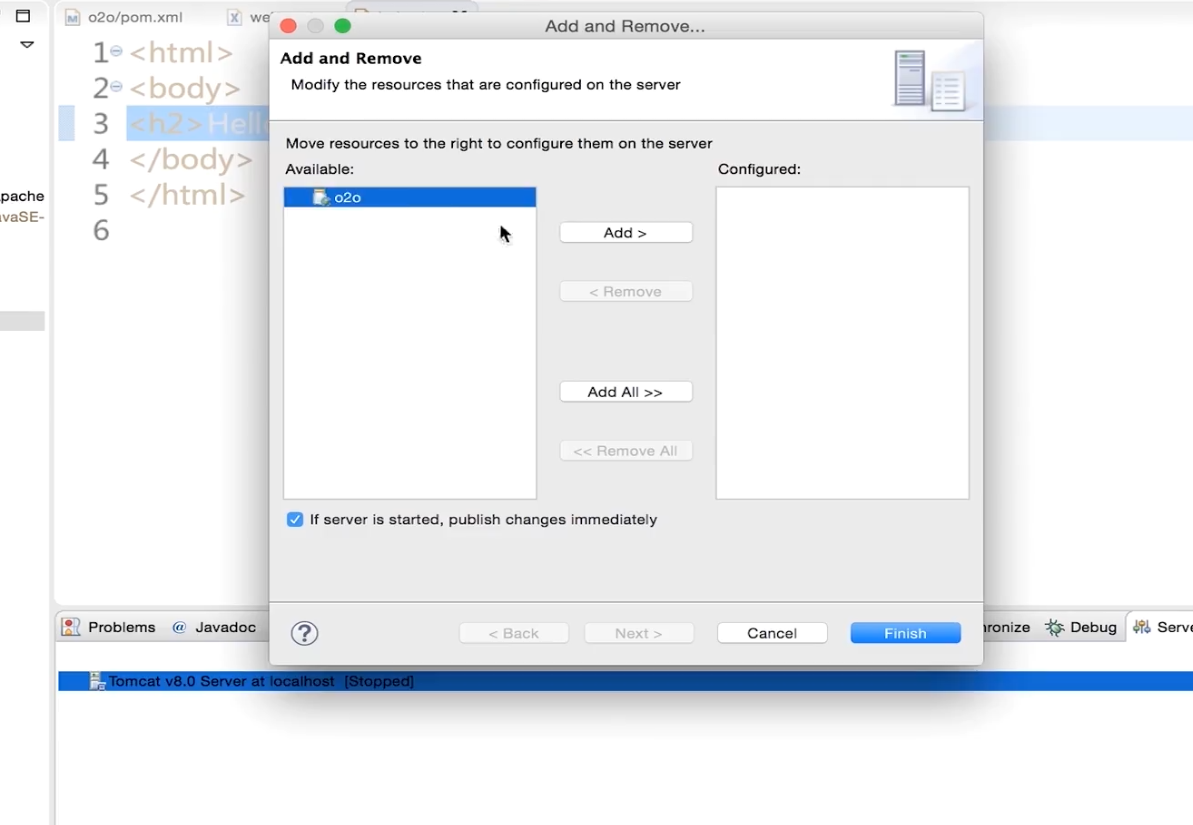Click the Add All >> button
Viewport: 1193px width, 825px height.
coord(625,392)
